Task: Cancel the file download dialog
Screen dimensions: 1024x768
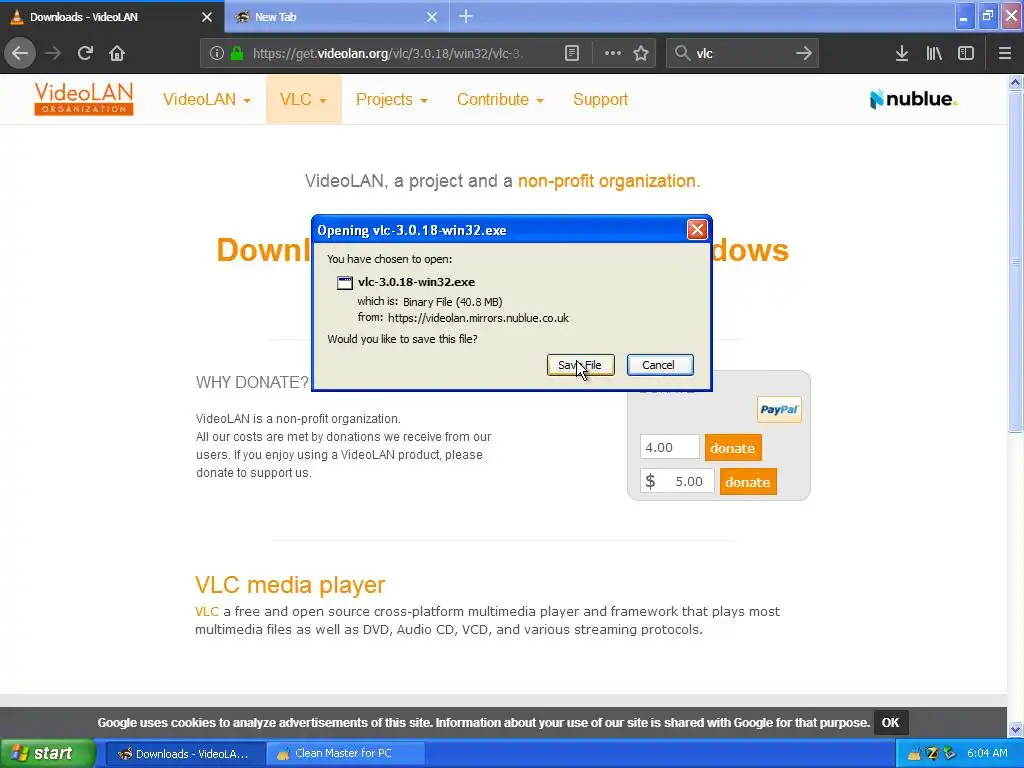Action: coord(660,365)
